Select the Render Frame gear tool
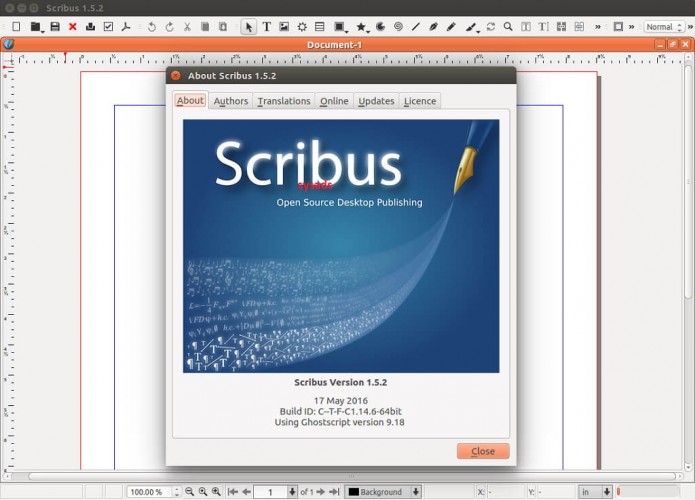Viewport: 695px width, 500px height. click(x=302, y=27)
